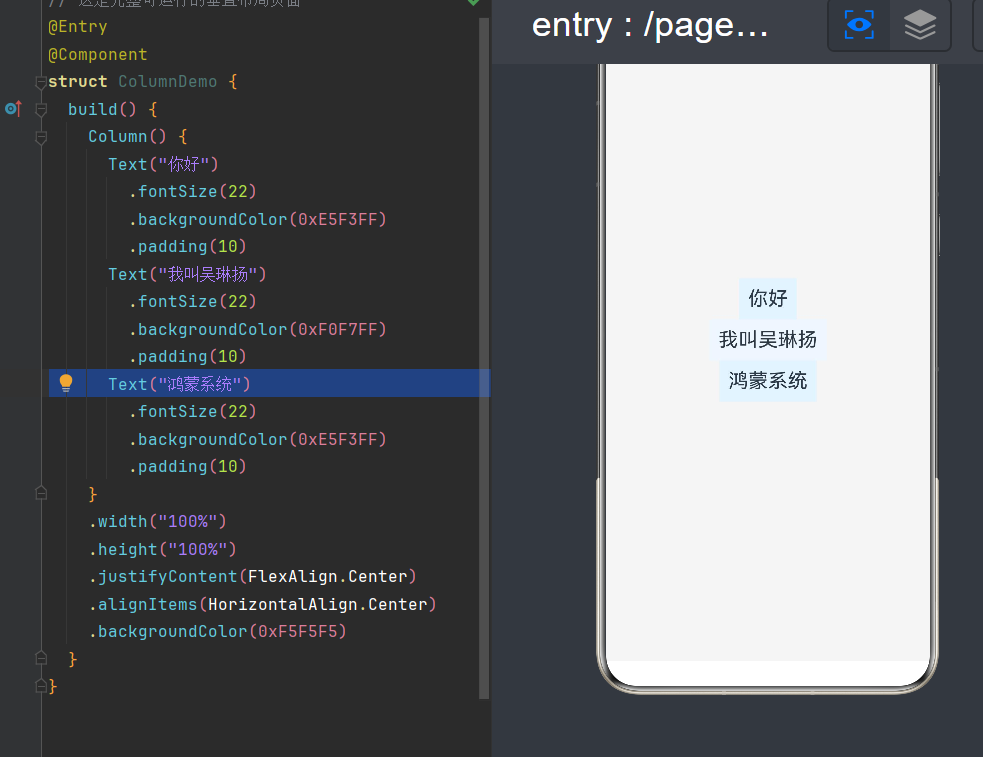Collapse the build() fold marker
The width and height of the screenshot is (983, 757).
click(x=41, y=109)
